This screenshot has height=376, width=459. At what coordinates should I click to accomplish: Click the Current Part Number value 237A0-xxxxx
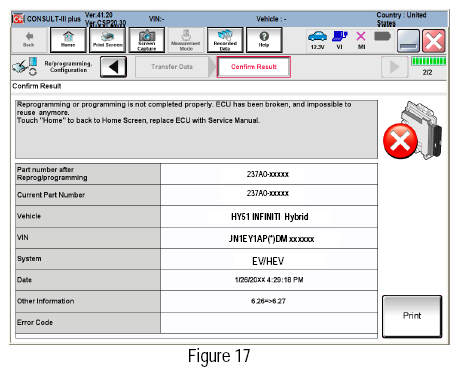(x=268, y=193)
